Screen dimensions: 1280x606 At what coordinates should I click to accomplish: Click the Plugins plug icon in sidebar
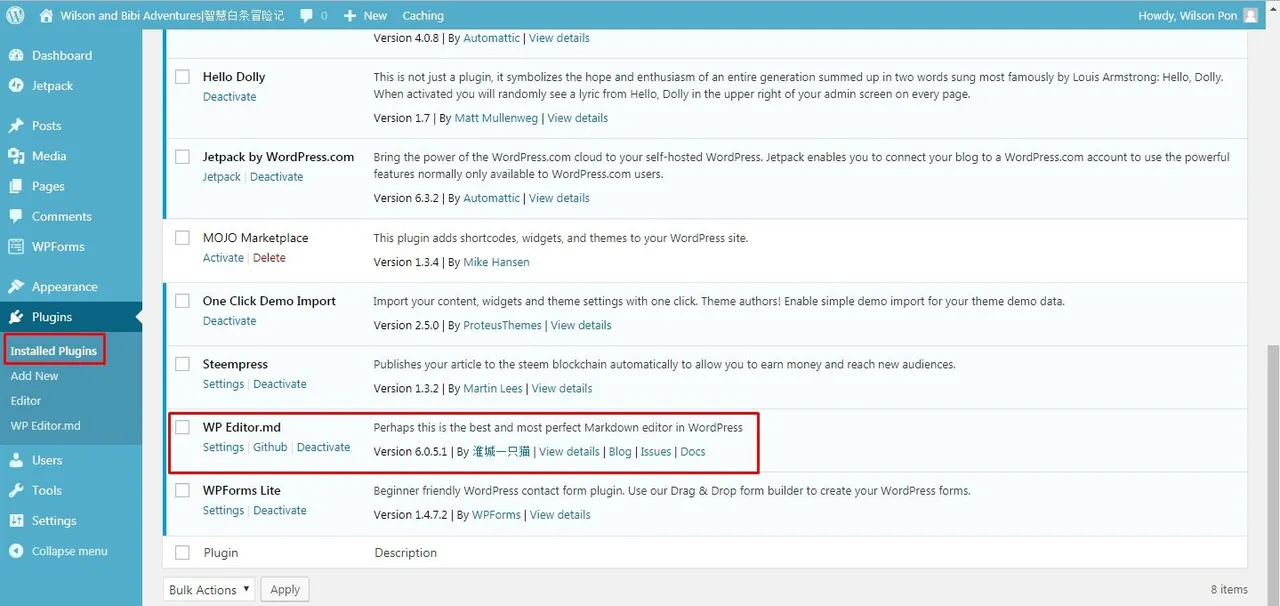tap(16, 317)
